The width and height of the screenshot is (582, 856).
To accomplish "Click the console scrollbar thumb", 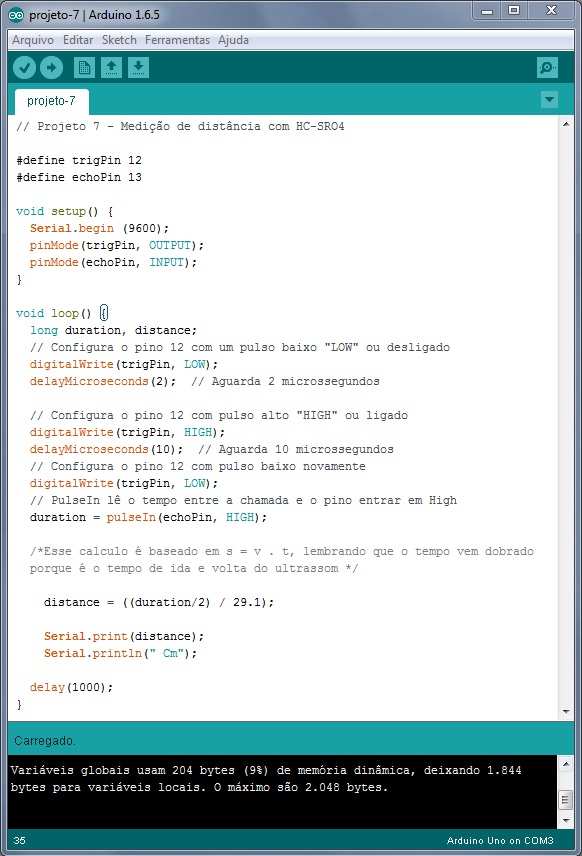I will [566, 800].
